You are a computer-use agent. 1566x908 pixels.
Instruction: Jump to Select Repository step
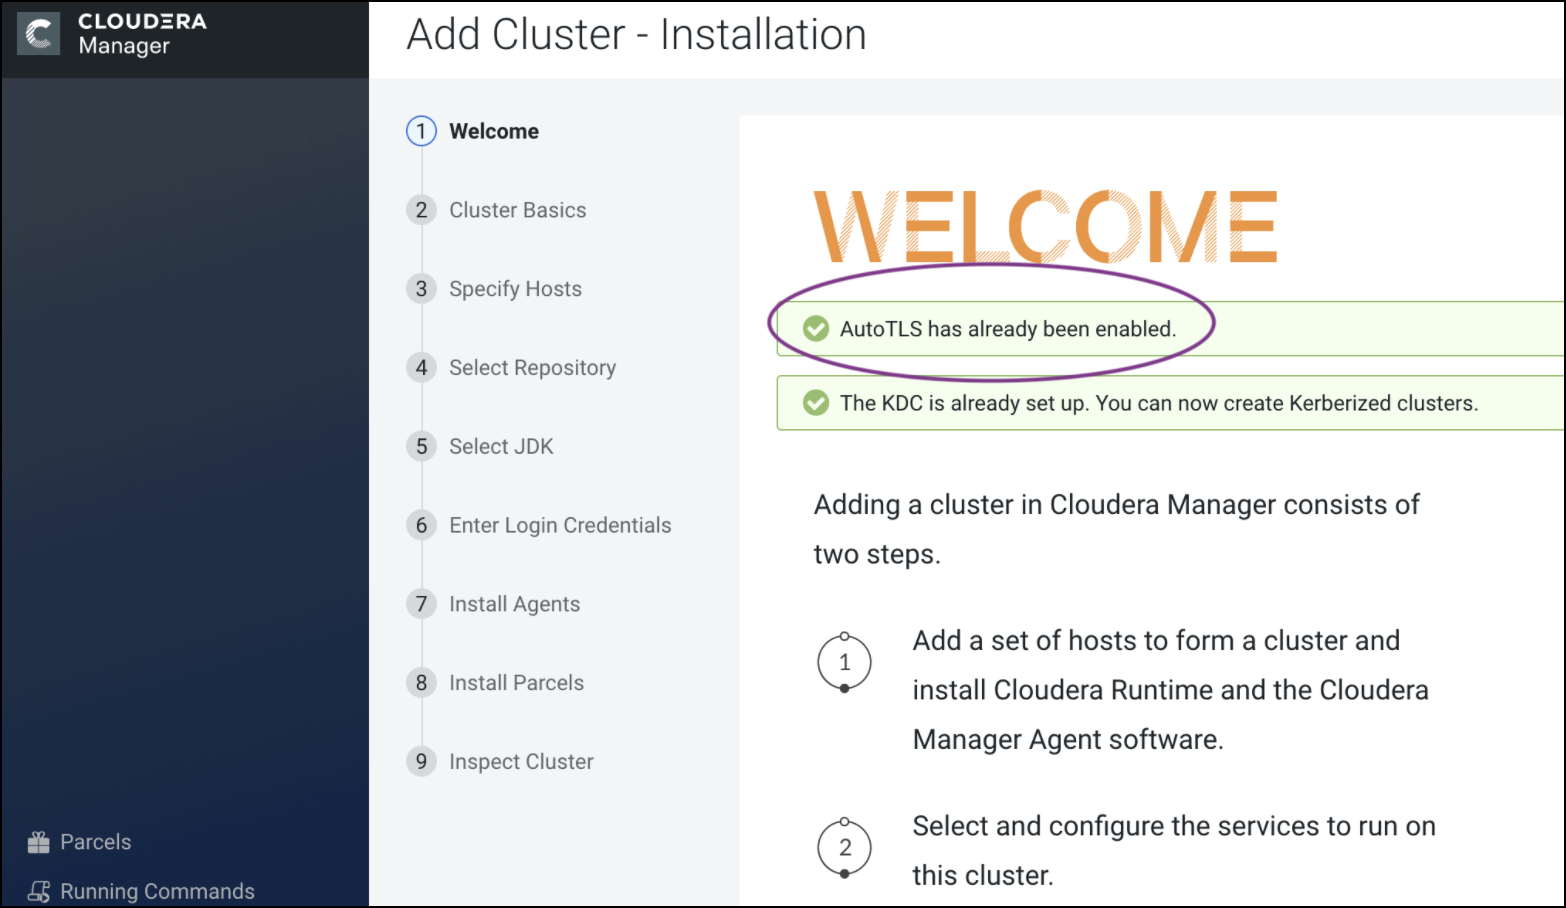click(532, 368)
